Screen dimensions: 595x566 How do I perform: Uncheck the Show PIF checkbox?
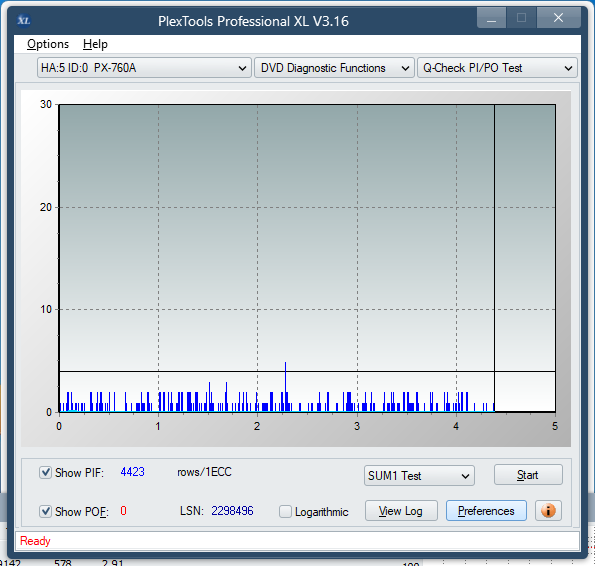(x=46, y=472)
